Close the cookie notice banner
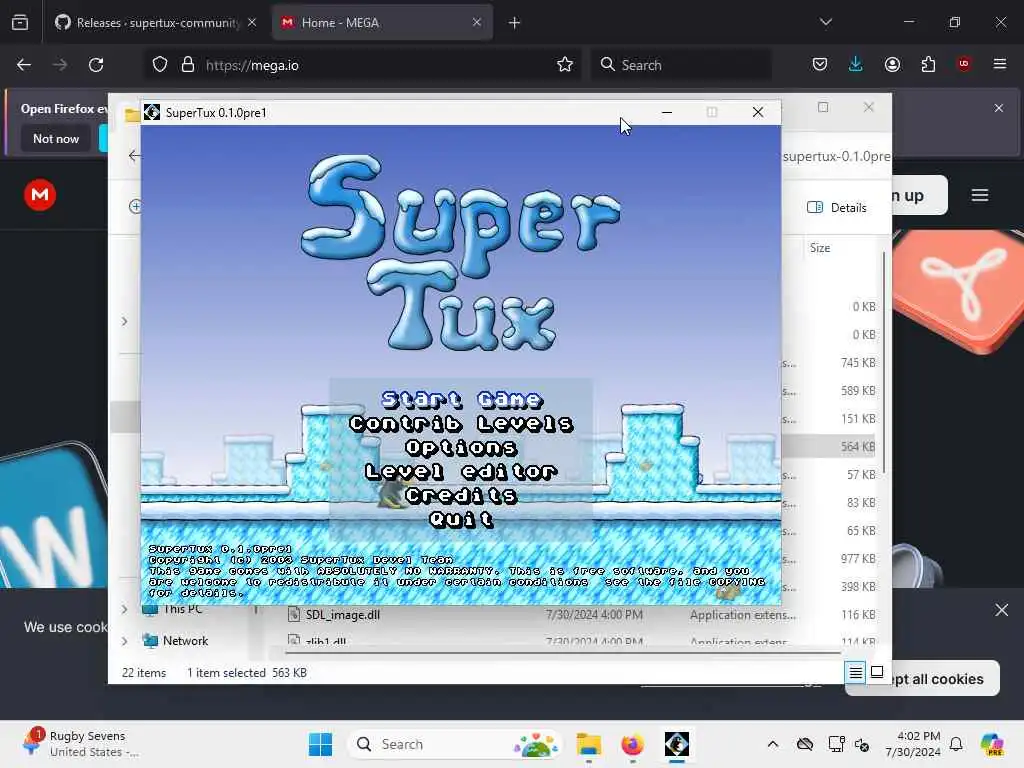The image size is (1024, 768). [x=1002, y=610]
